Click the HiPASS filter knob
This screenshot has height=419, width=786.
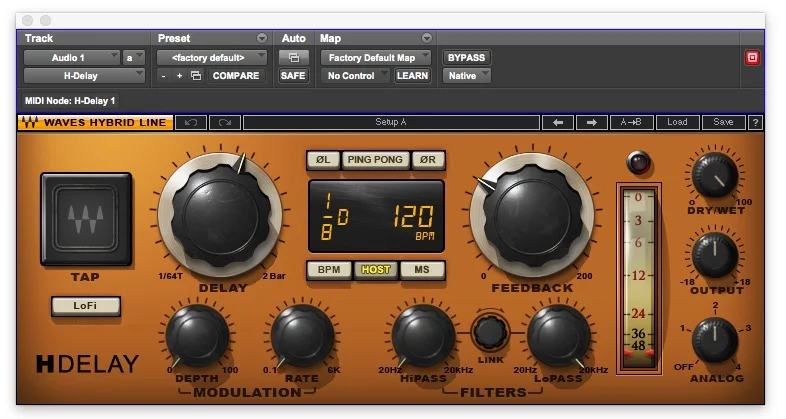click(423, 336)
